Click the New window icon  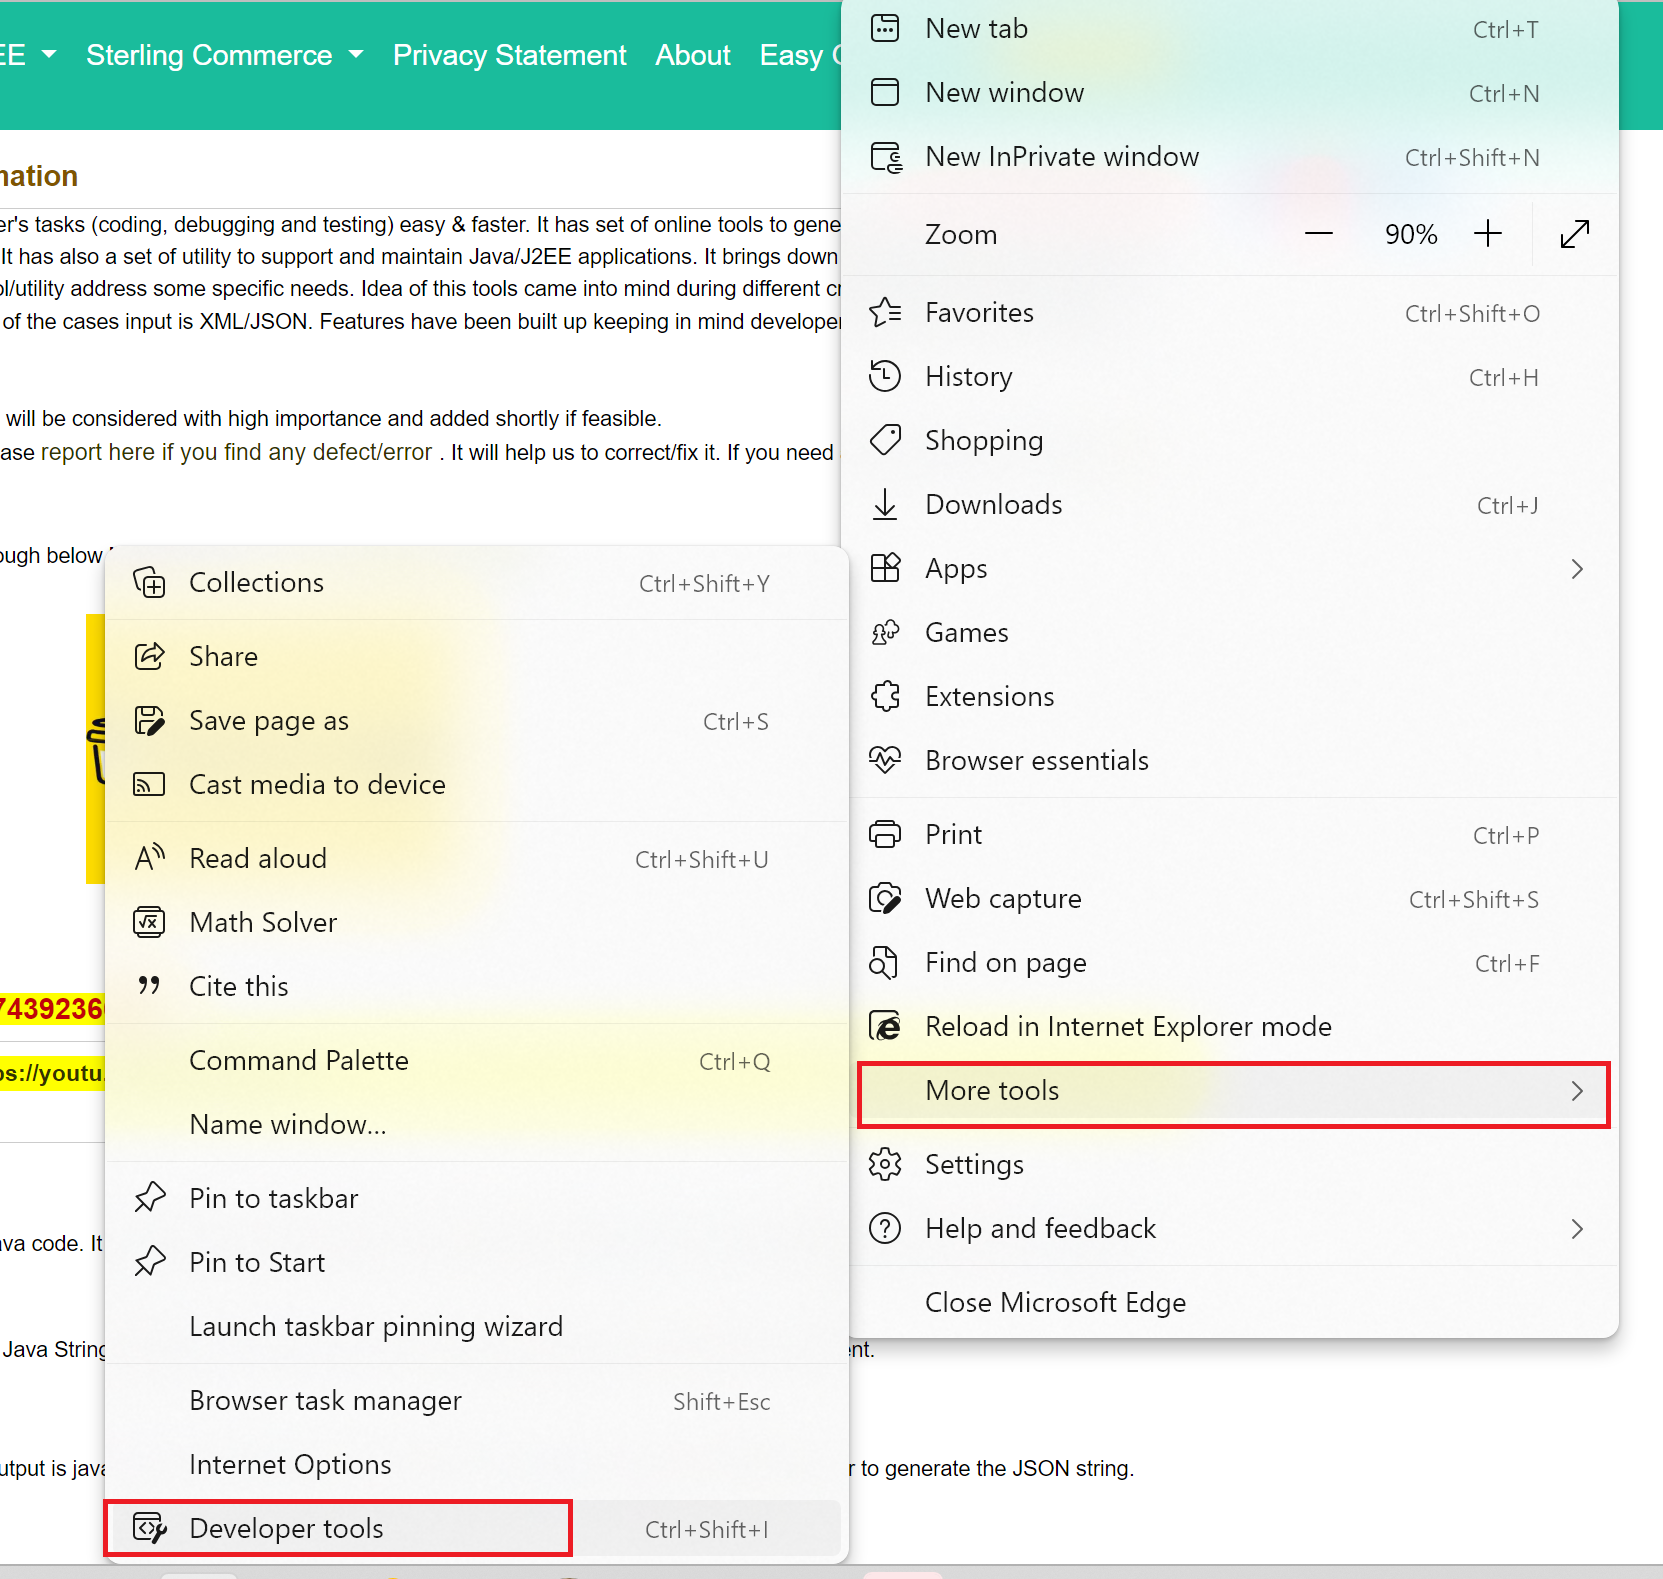pyautogui.click(x=885, y=92)
